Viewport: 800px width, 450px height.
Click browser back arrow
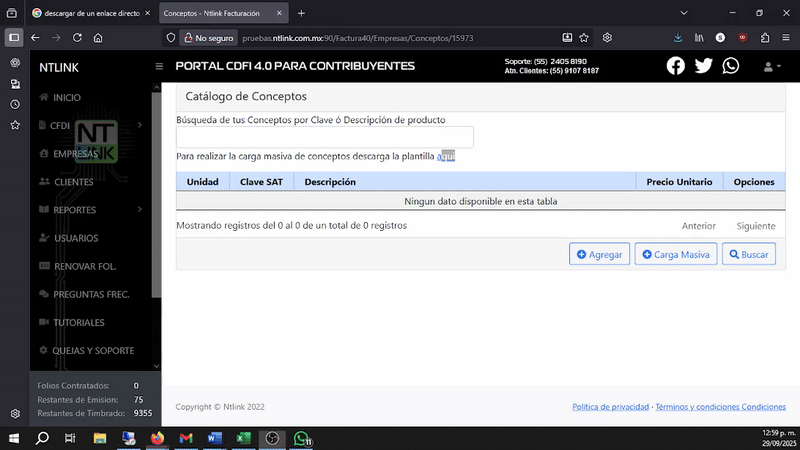[x=35, y=38]
